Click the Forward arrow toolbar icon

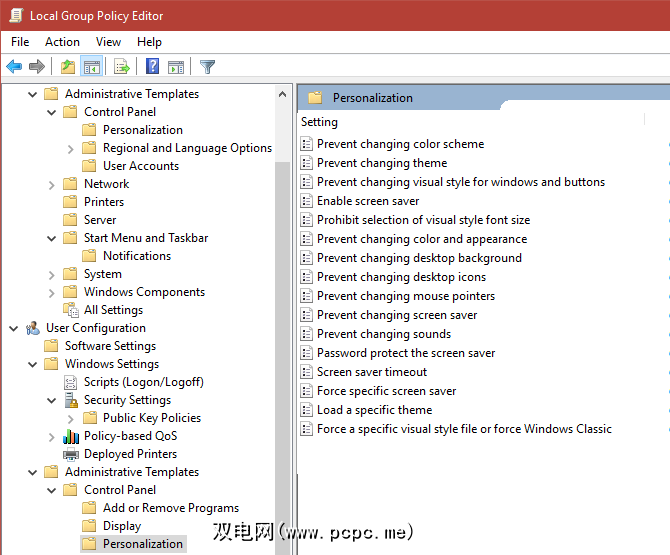tap(37, 67)
